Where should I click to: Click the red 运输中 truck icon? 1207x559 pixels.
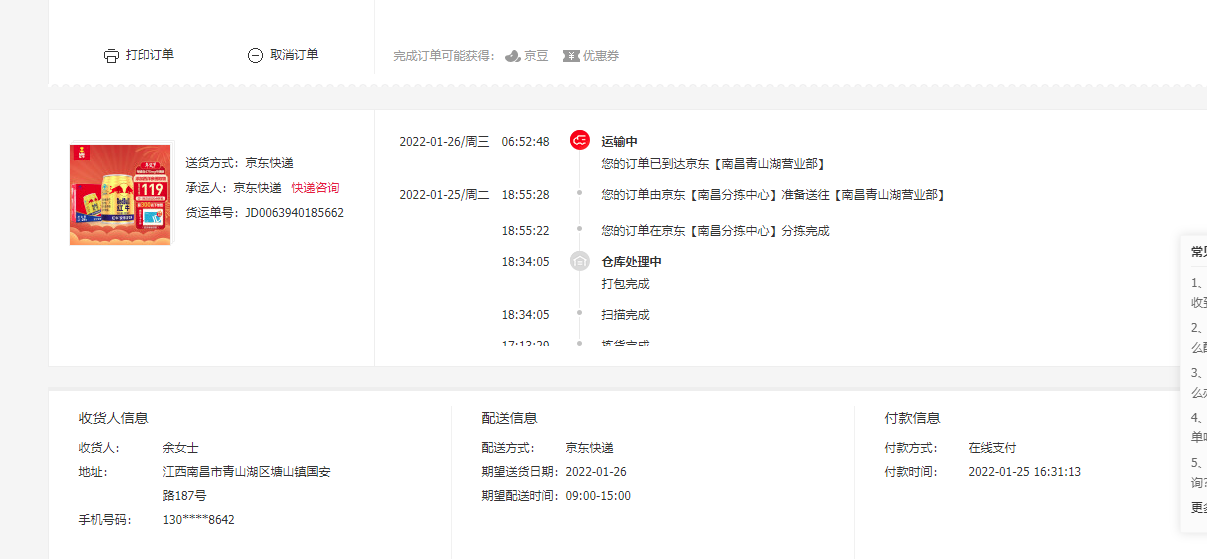pyautogui.click(x=580, y=141)
